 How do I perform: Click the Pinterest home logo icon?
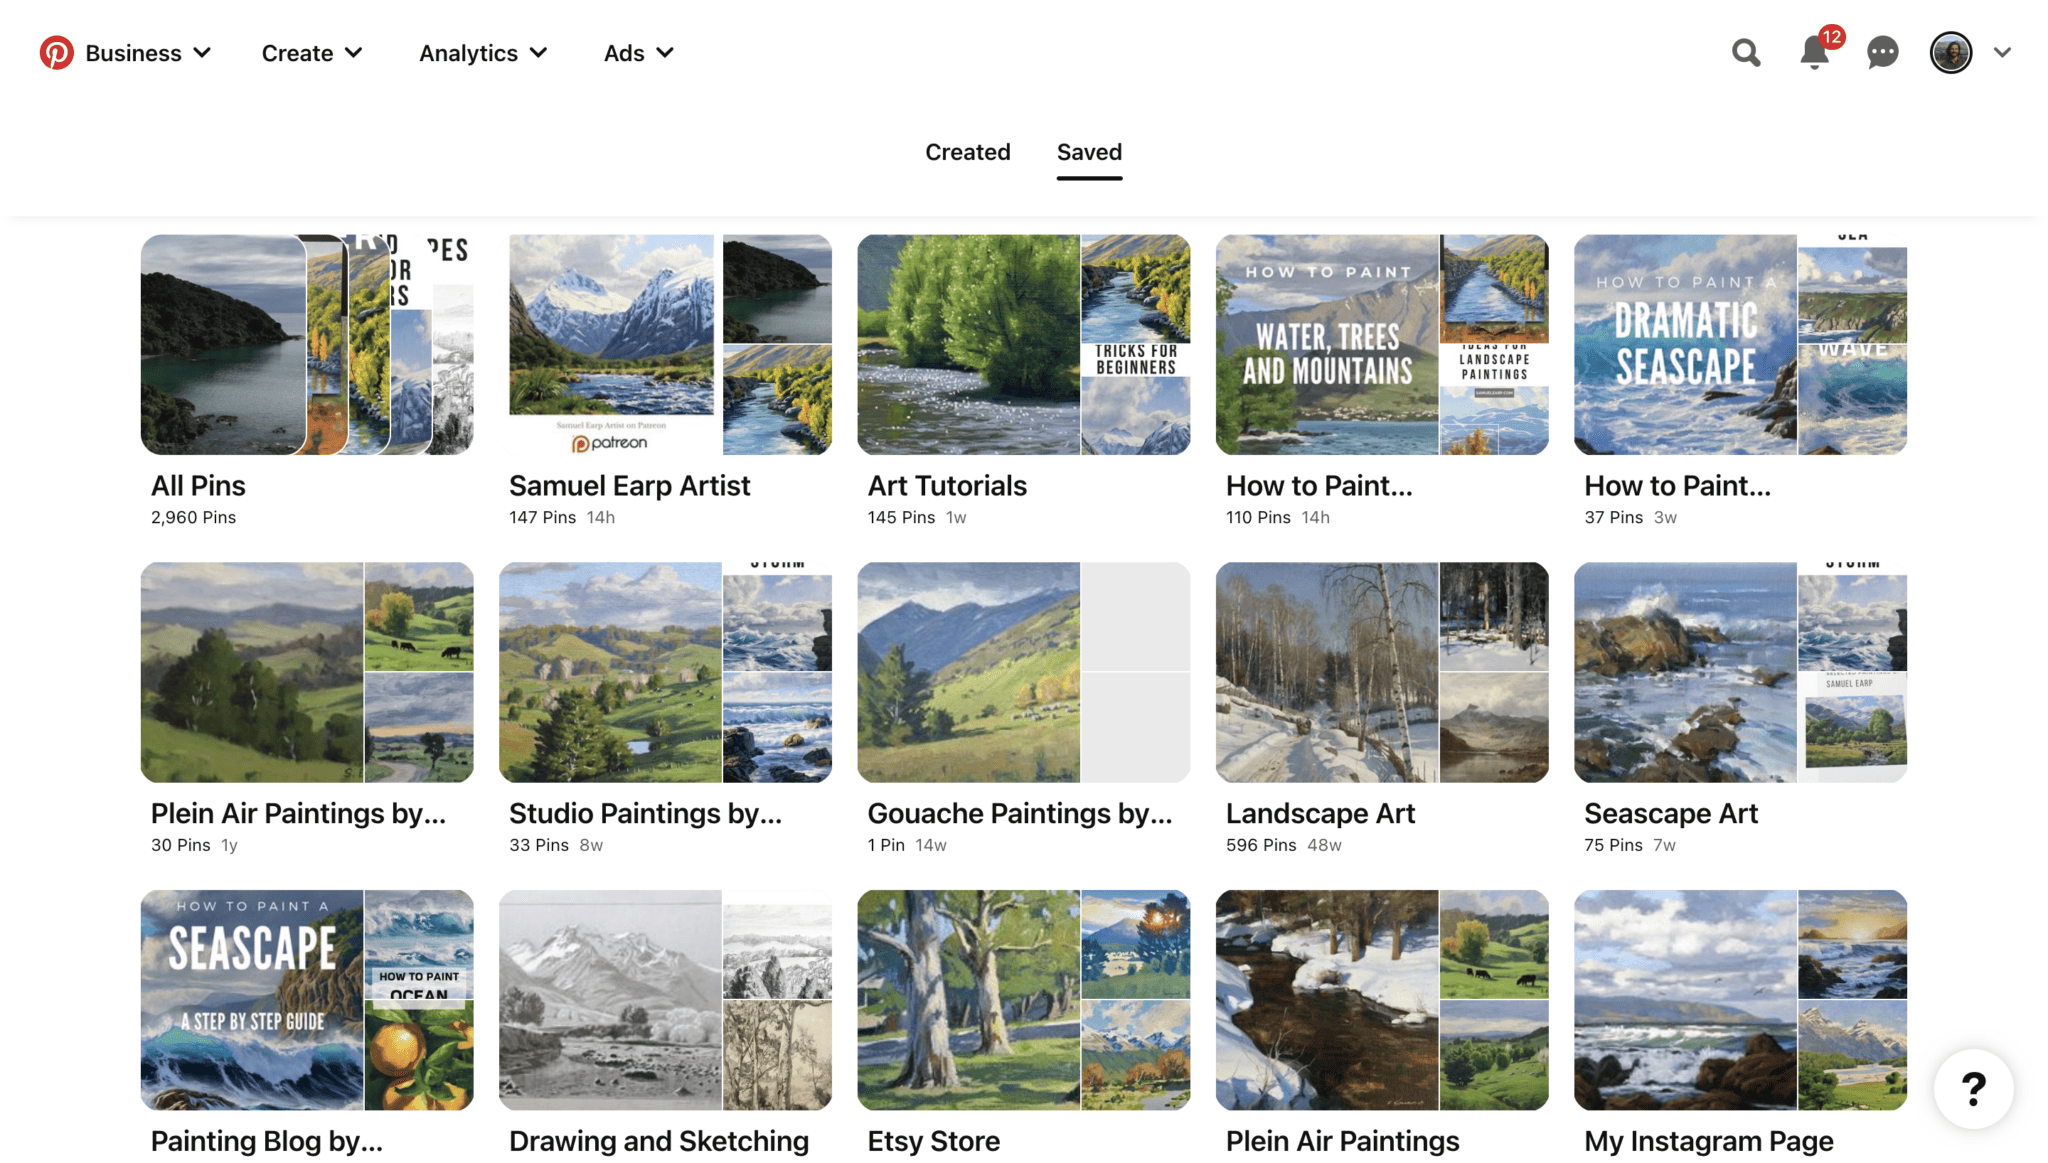pyautogui.click(x=55, y=52)
